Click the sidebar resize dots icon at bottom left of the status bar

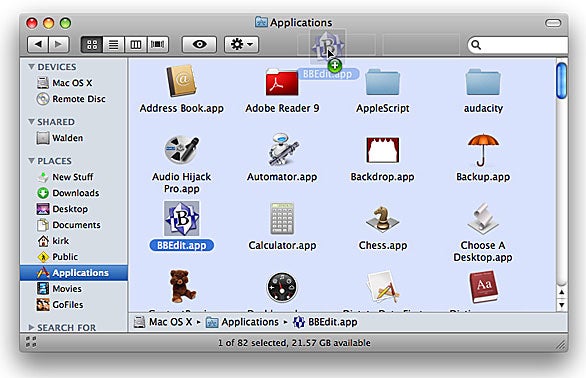pos(31,342)
